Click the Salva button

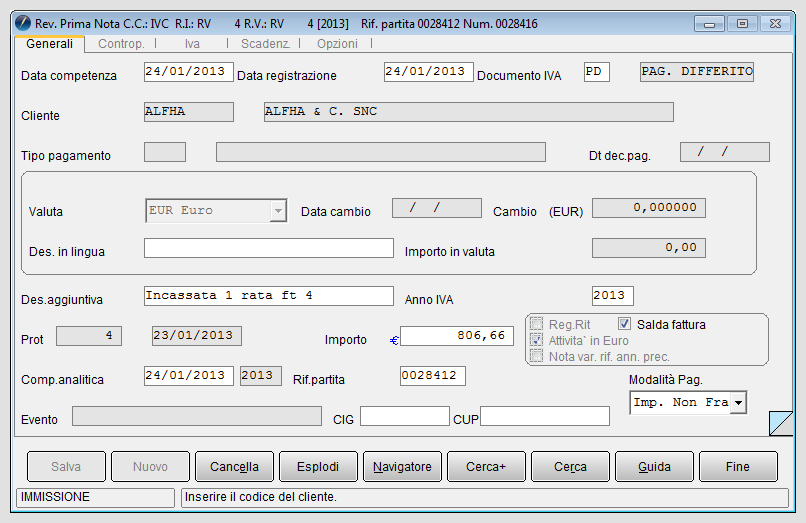66,466
